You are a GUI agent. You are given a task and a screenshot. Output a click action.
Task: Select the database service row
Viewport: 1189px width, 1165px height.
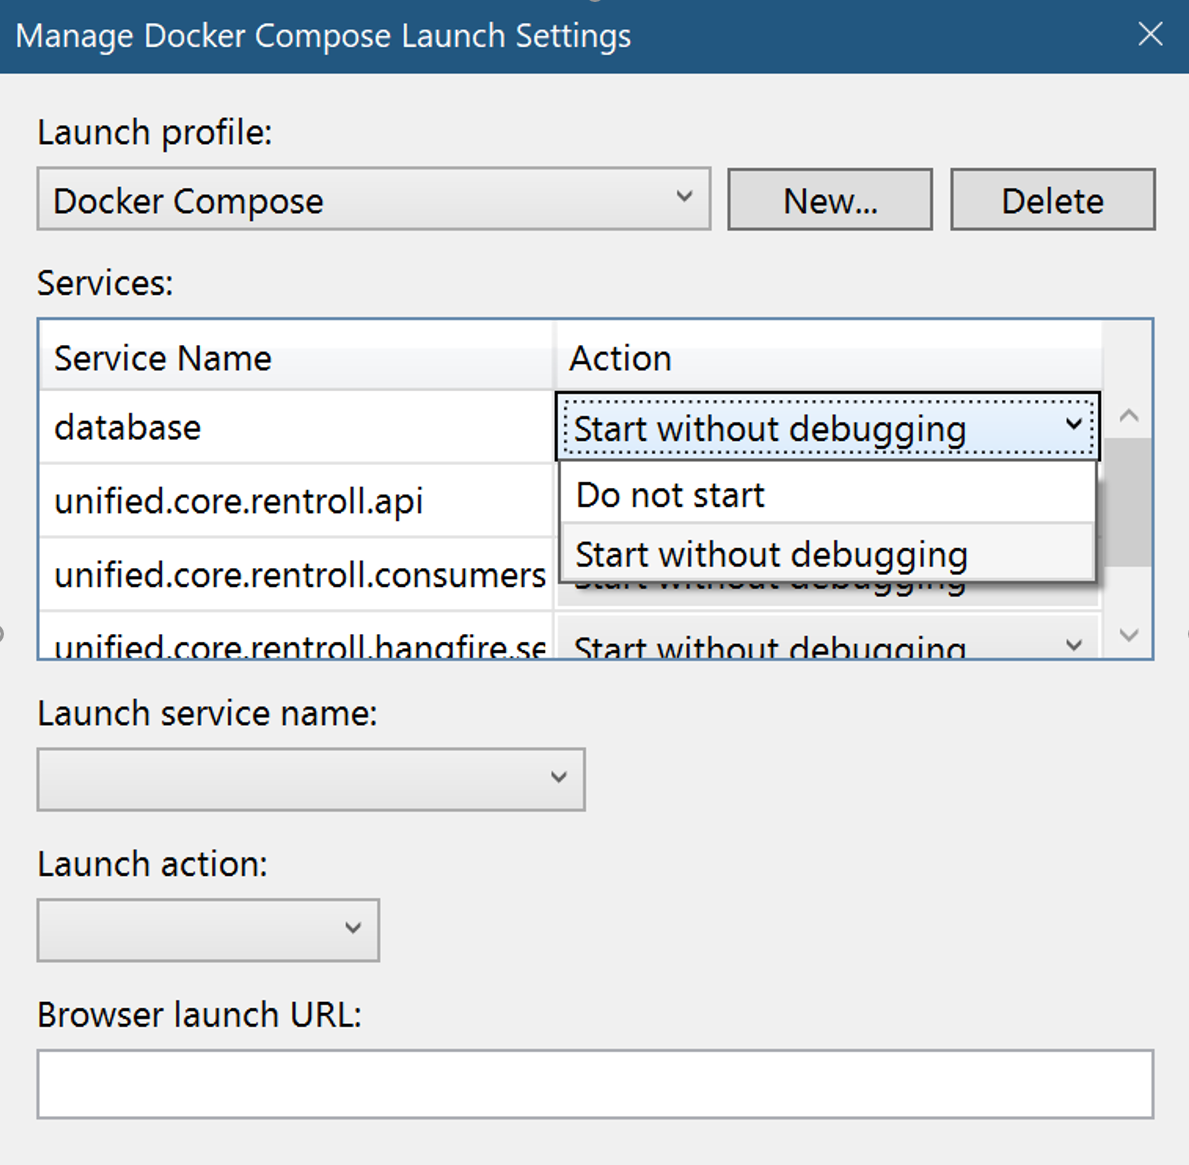(296, 427)
